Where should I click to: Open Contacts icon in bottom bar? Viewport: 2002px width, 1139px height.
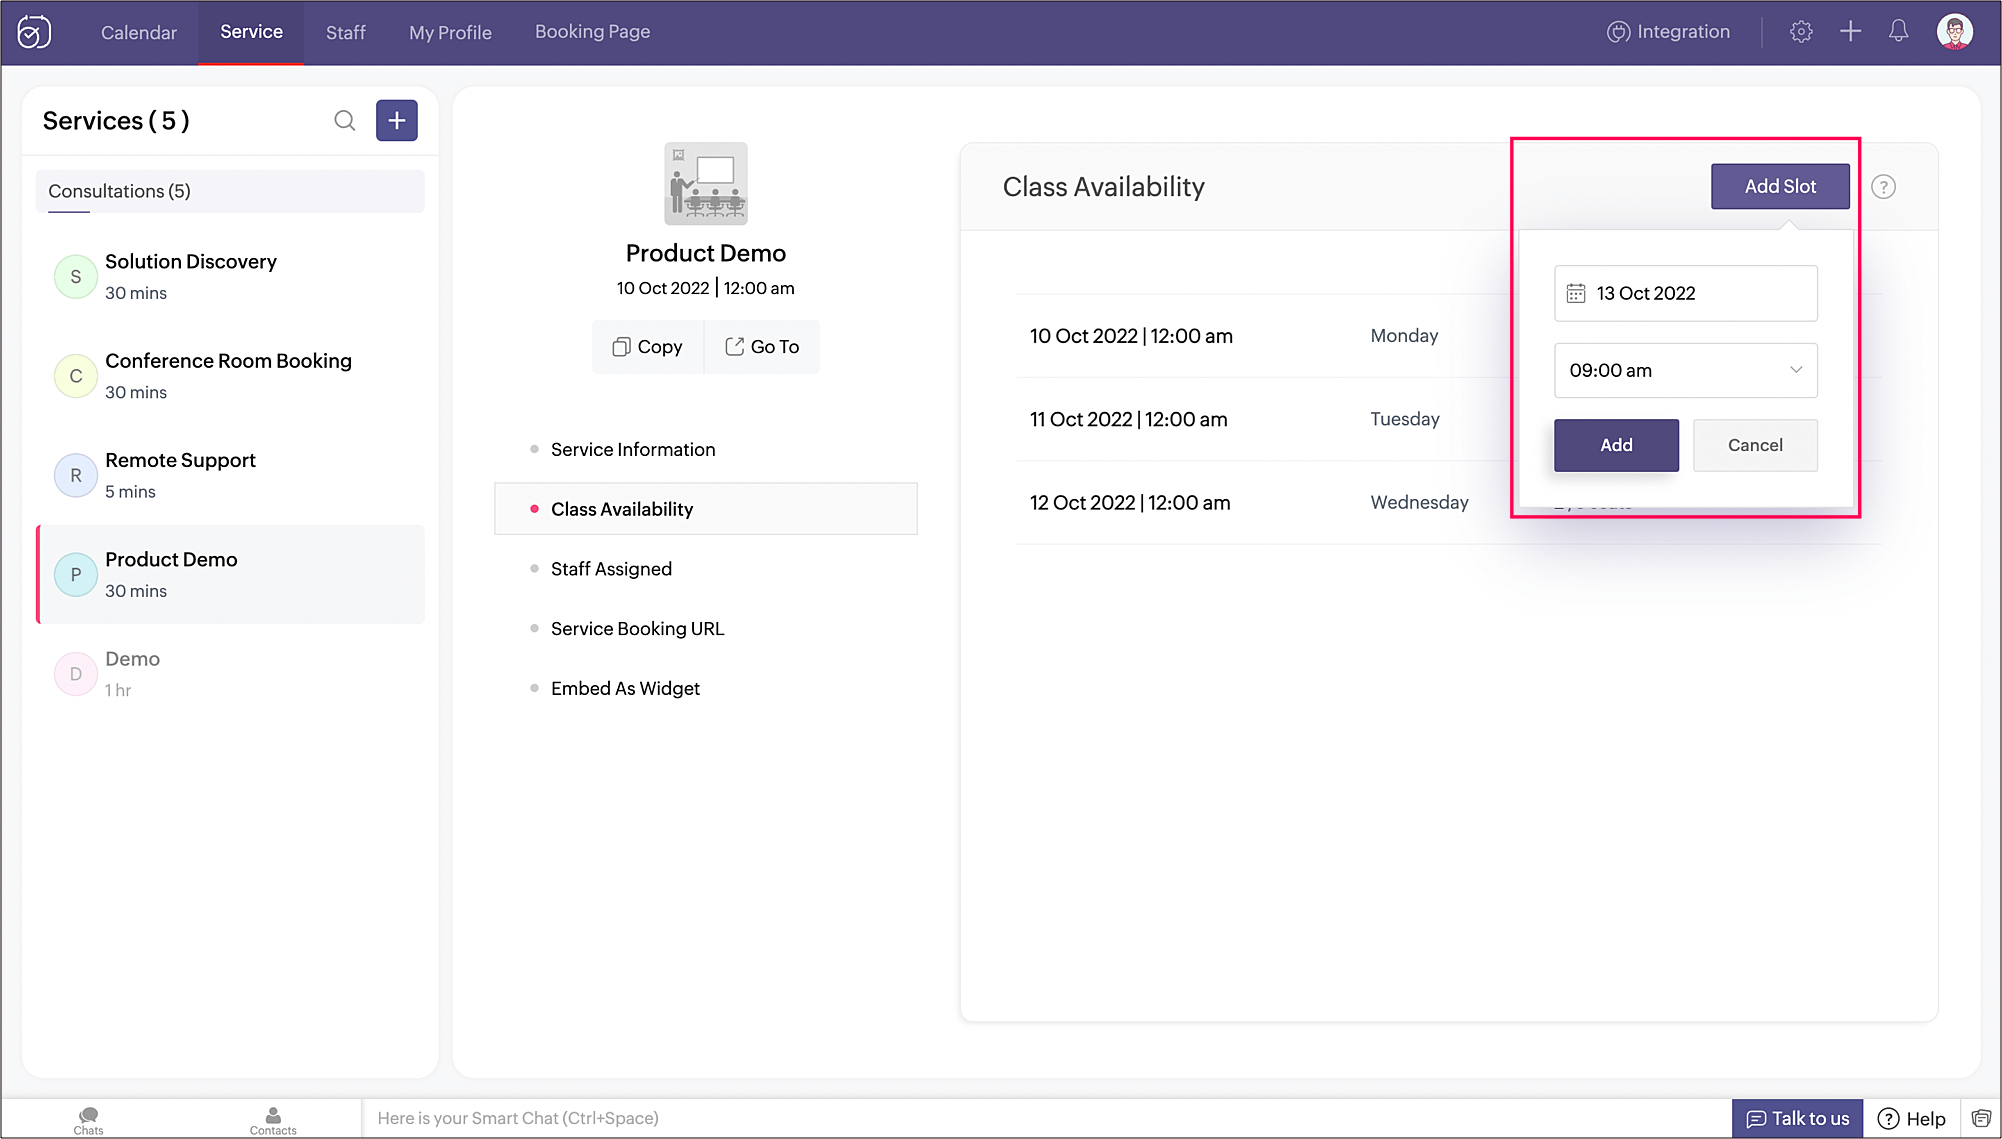coord(273,1119)
